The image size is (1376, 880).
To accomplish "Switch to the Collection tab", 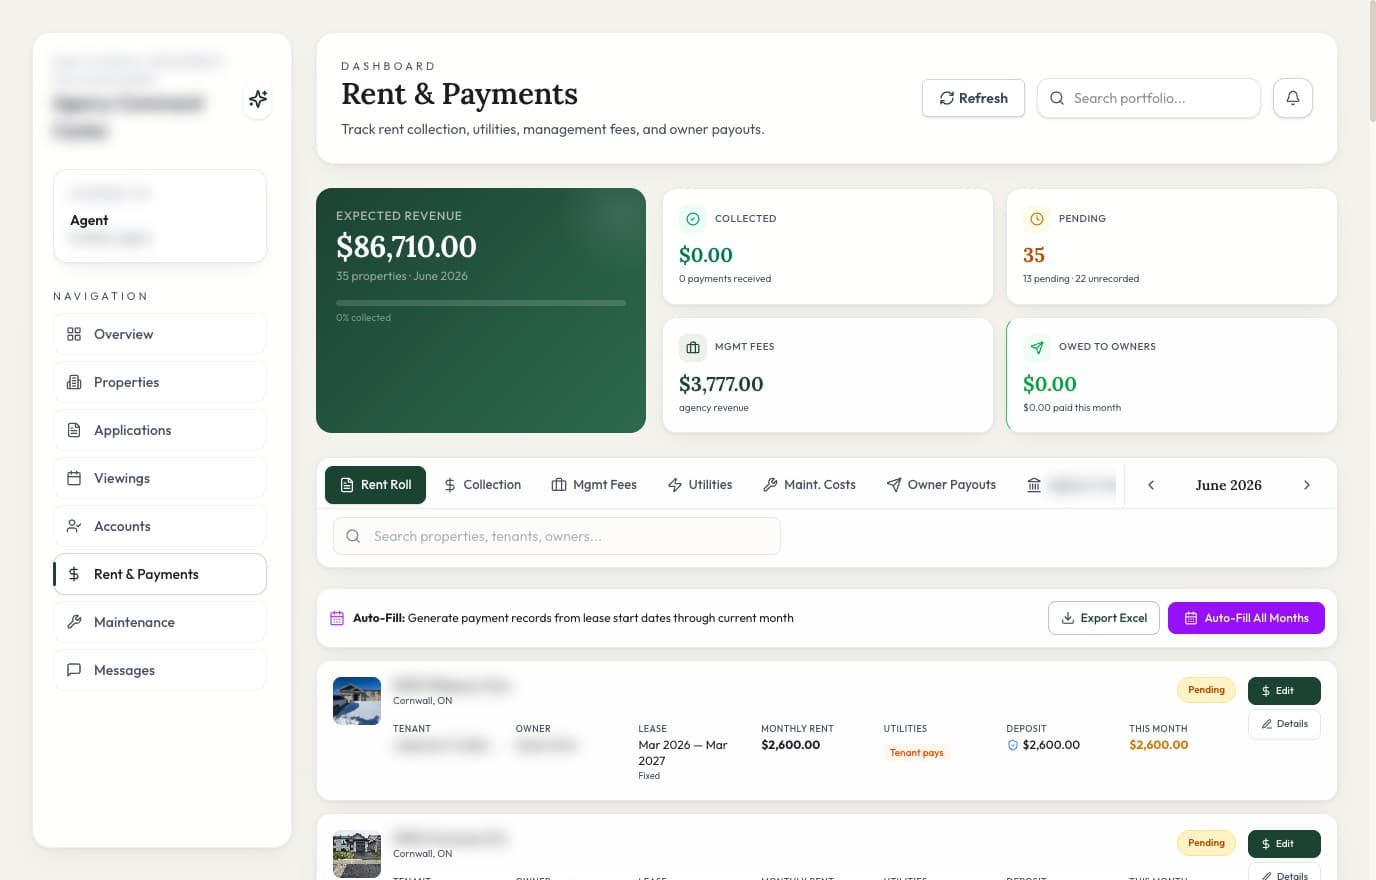I will point(482,485).
